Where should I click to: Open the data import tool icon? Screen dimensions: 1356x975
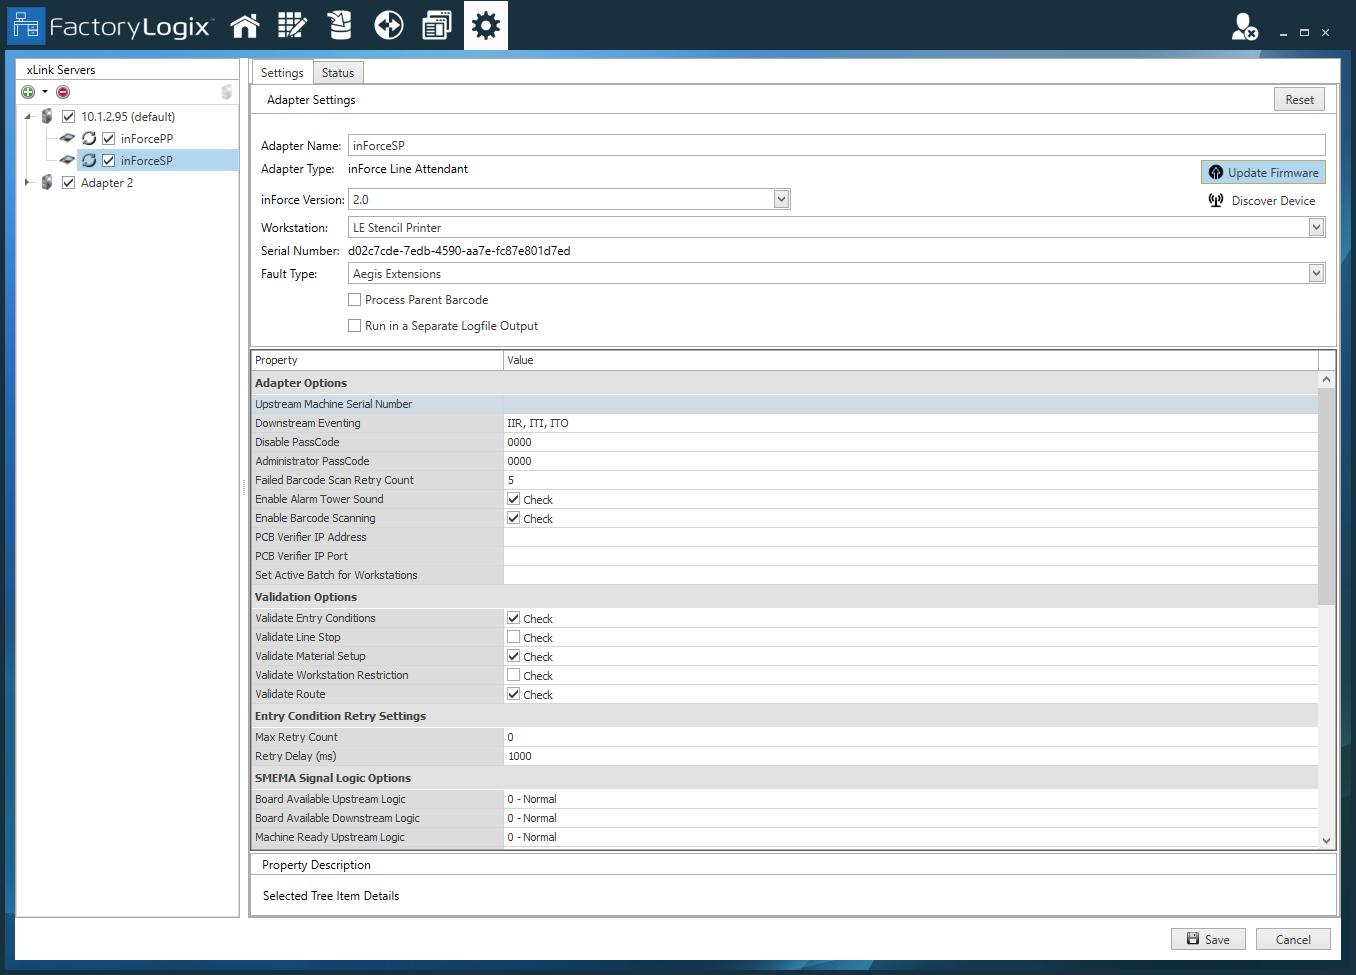(340, 25)
